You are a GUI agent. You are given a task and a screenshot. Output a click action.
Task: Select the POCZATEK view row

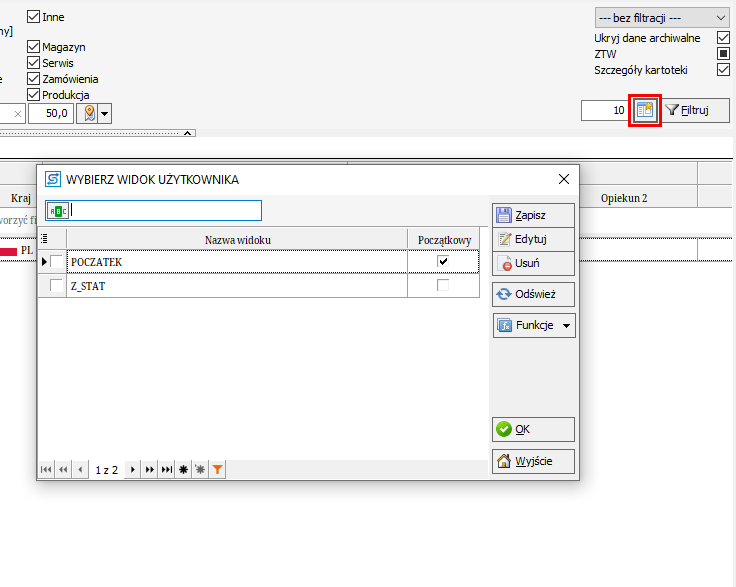pyautogui.click(x=237, y=262)
